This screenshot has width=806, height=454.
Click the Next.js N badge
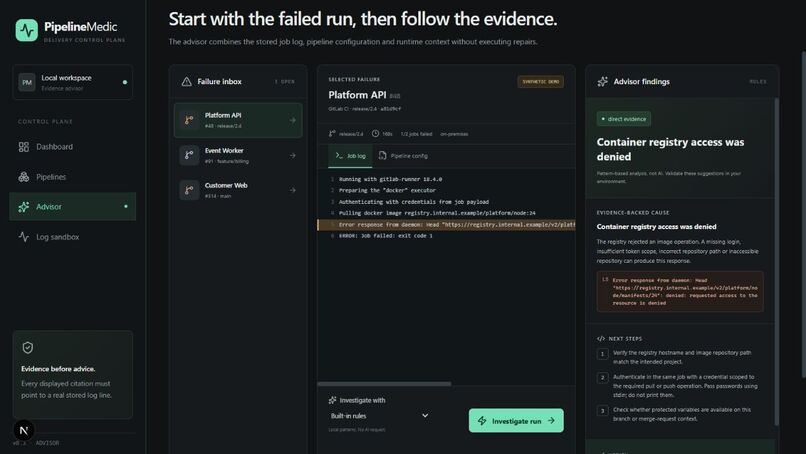coord(24,430)
